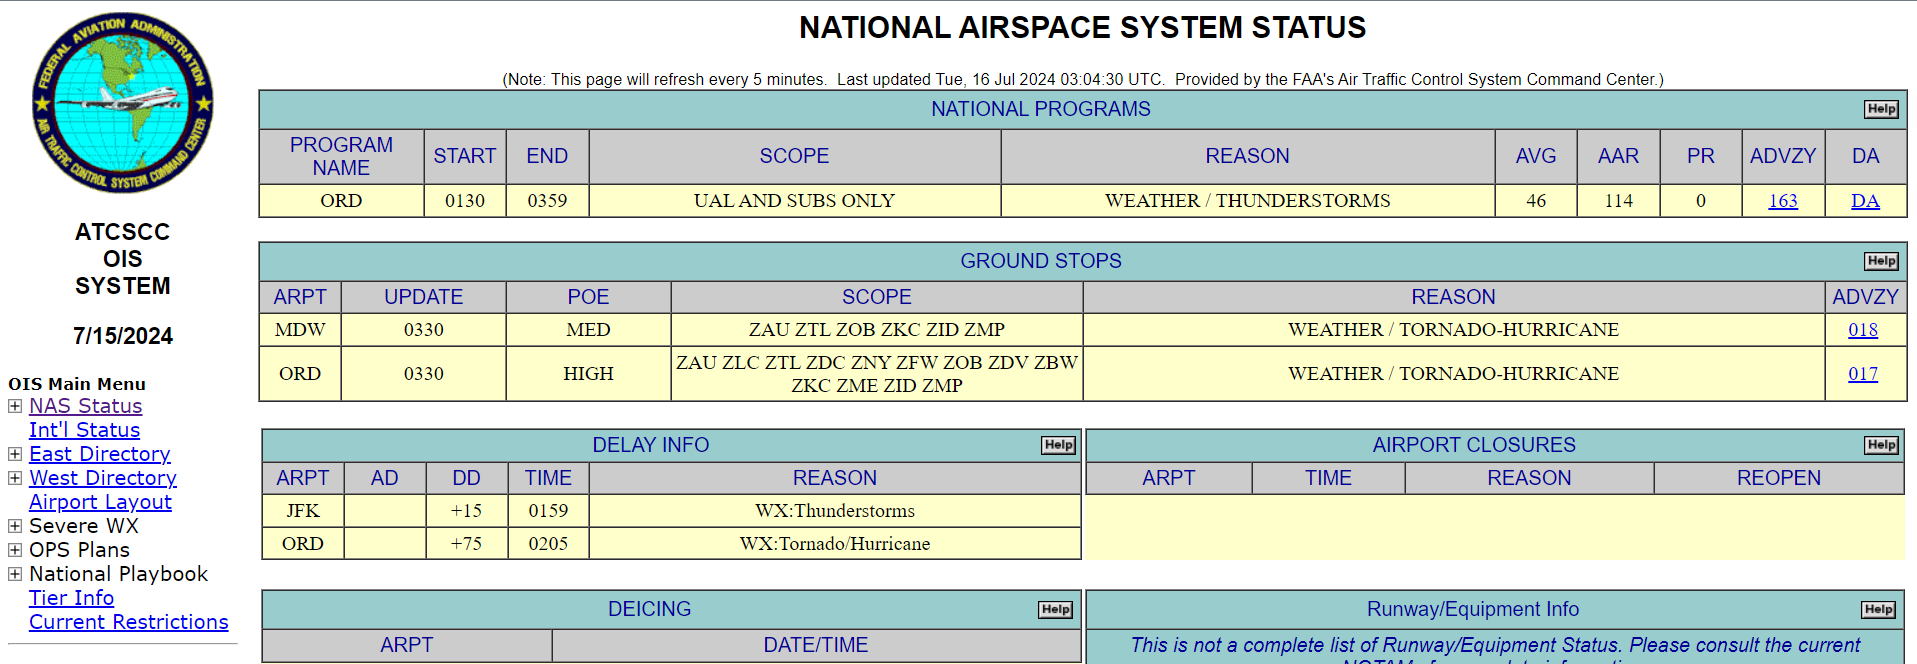The image size is (1917, 664).
Task: Click 'WX:Tornado/Hurricane' delay reason
Action: click(835, 544)
